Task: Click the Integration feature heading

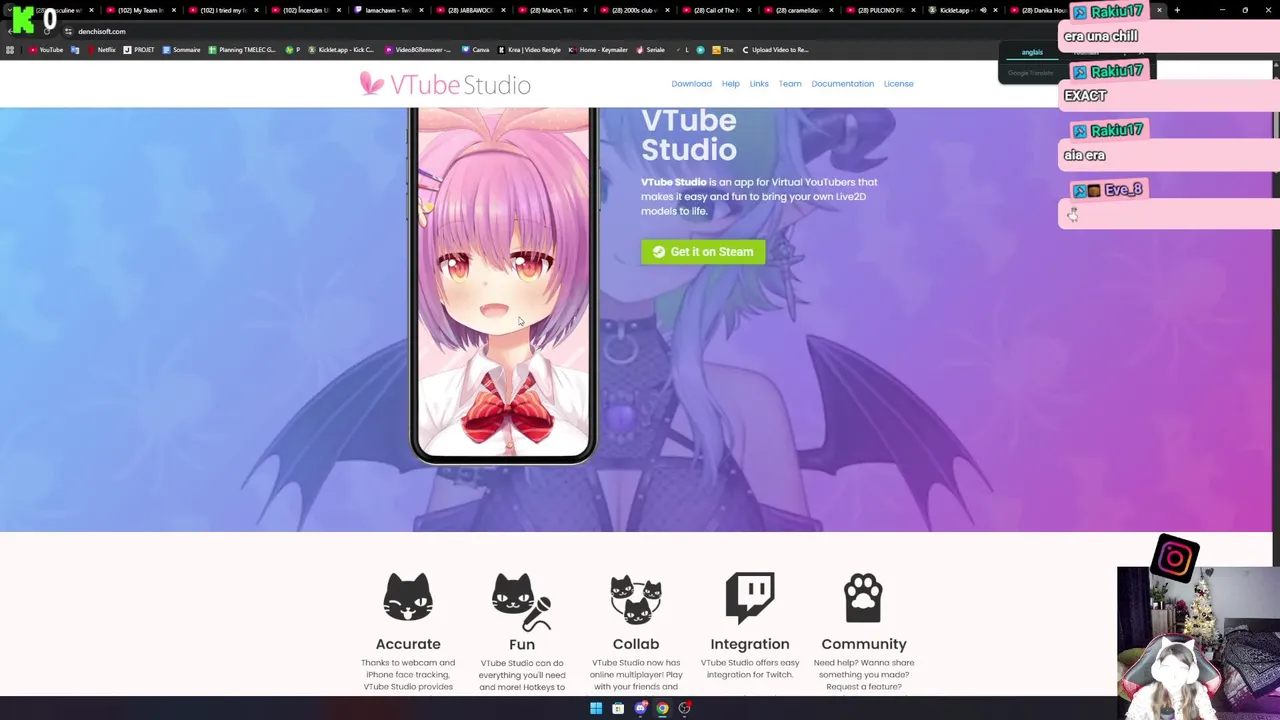Action: pos(750,644)
